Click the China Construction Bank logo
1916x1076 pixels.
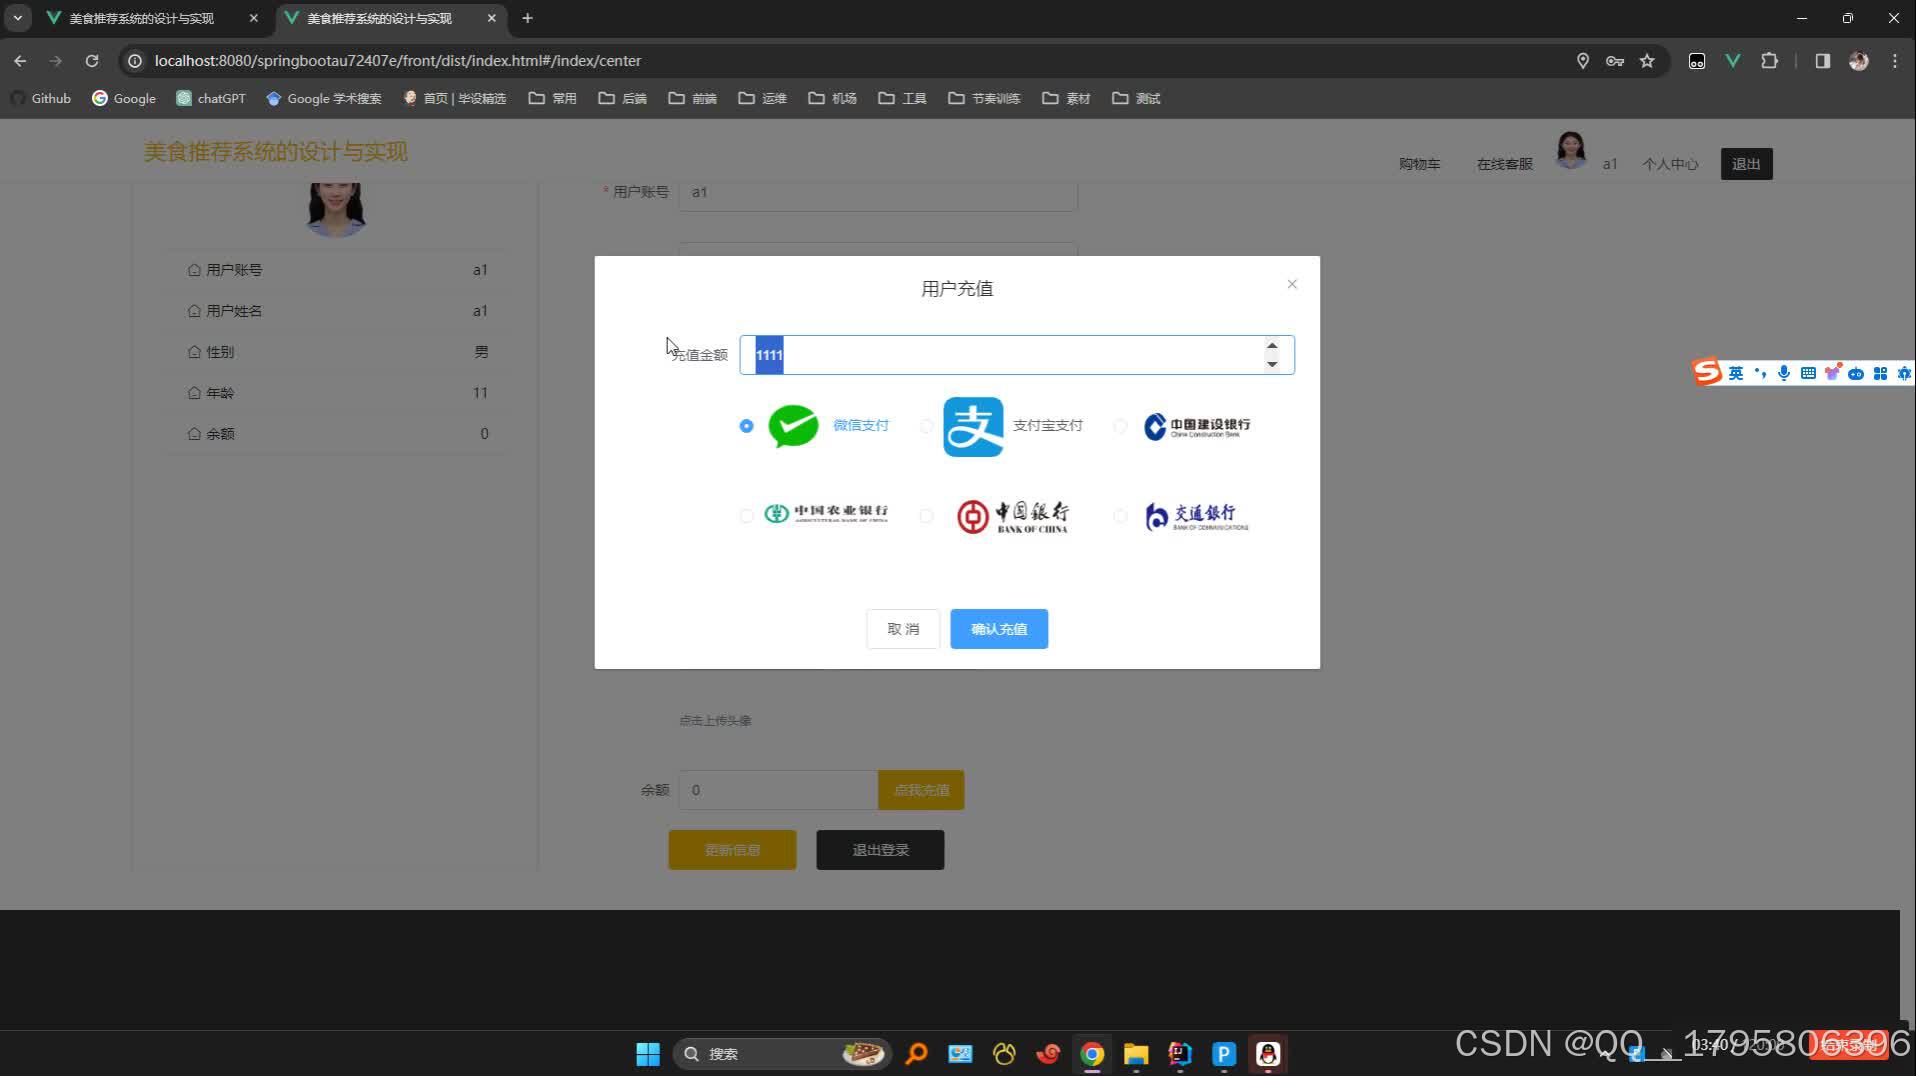click(1197, 426)
